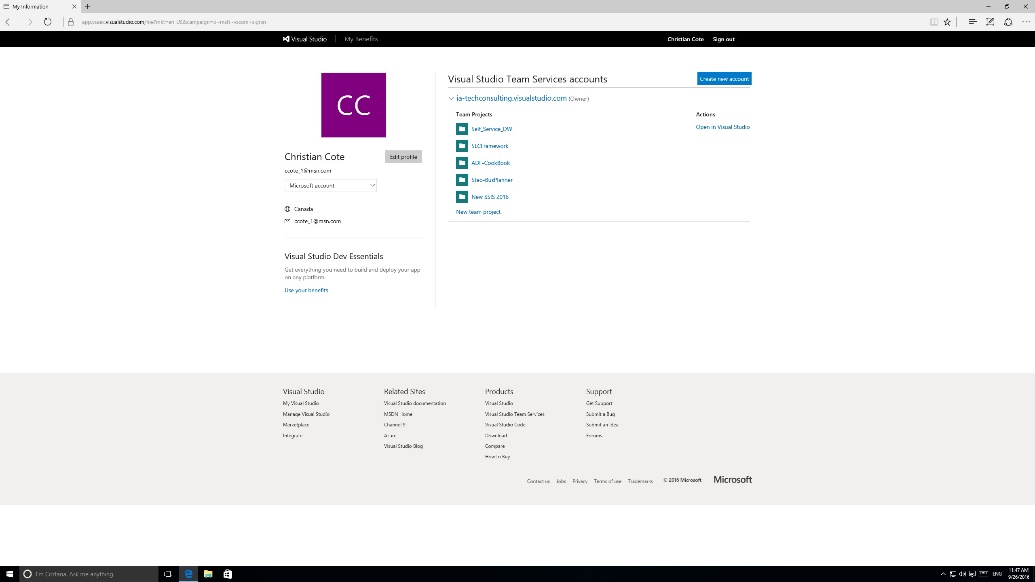Refresh the page with the reload icon
The height and width of the screenshot is (582, 1035).
click(x=48, y=22)
